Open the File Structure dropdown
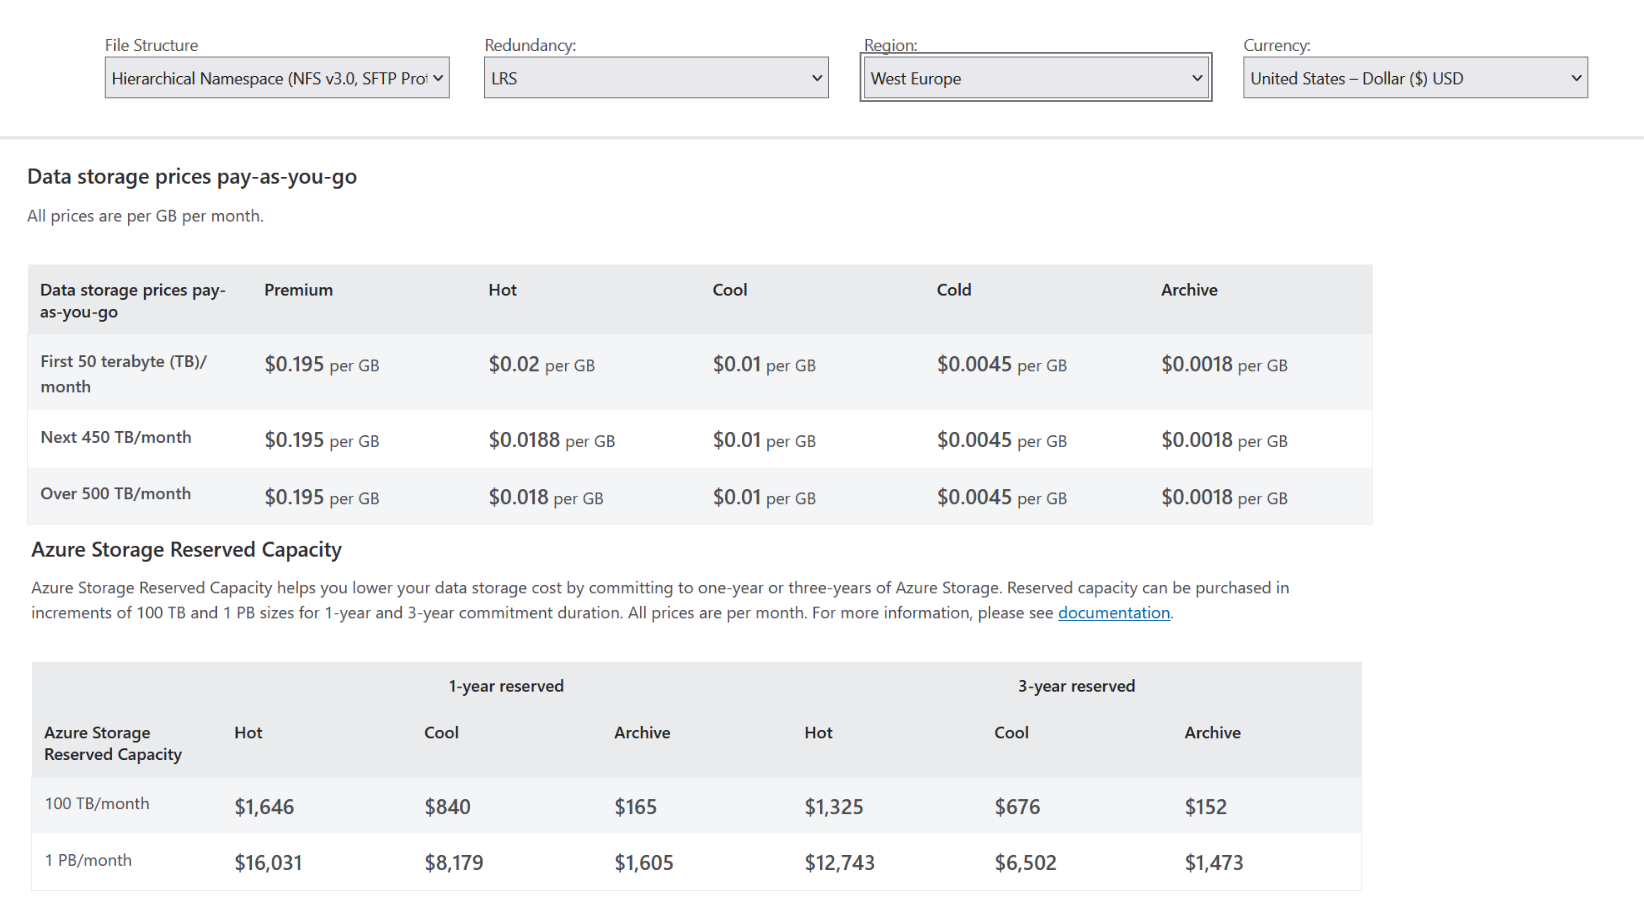This screenshot has height=910, width=1644. 276,78
